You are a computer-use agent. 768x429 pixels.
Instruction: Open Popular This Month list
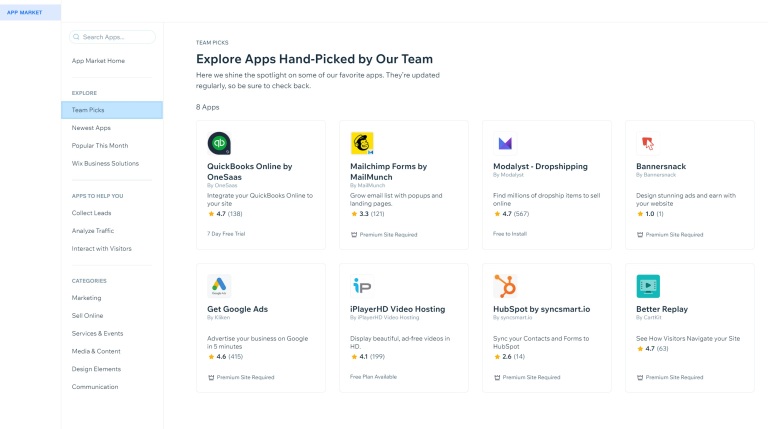[x=100, y=145]
